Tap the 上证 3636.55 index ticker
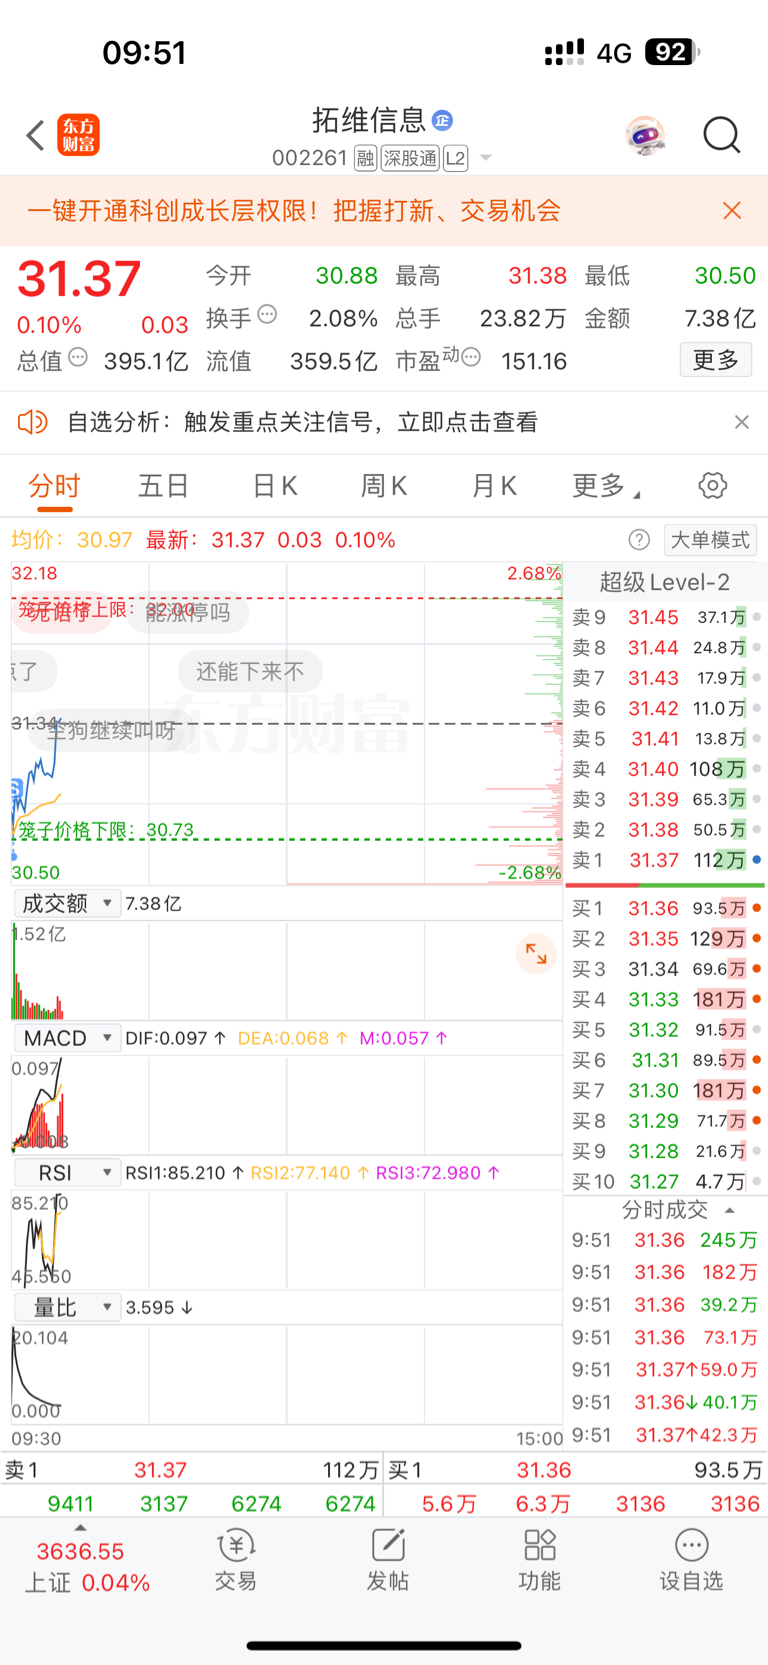Image resolution: width=768 pixels, height=1665 pixels. click(x=87, y=1567)
